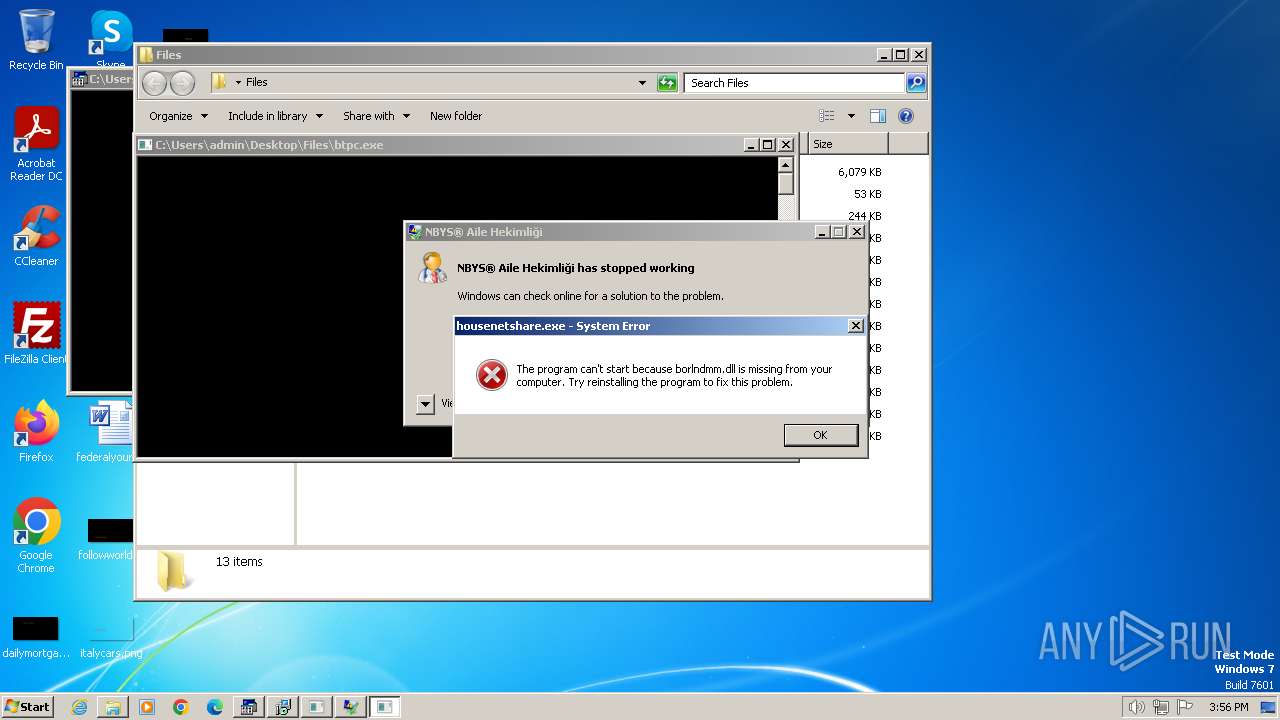The height and width of the screenshot is (720, 1280).
Task: Open Windows Explorer taskbar icon
Action: tap(113, 707)
